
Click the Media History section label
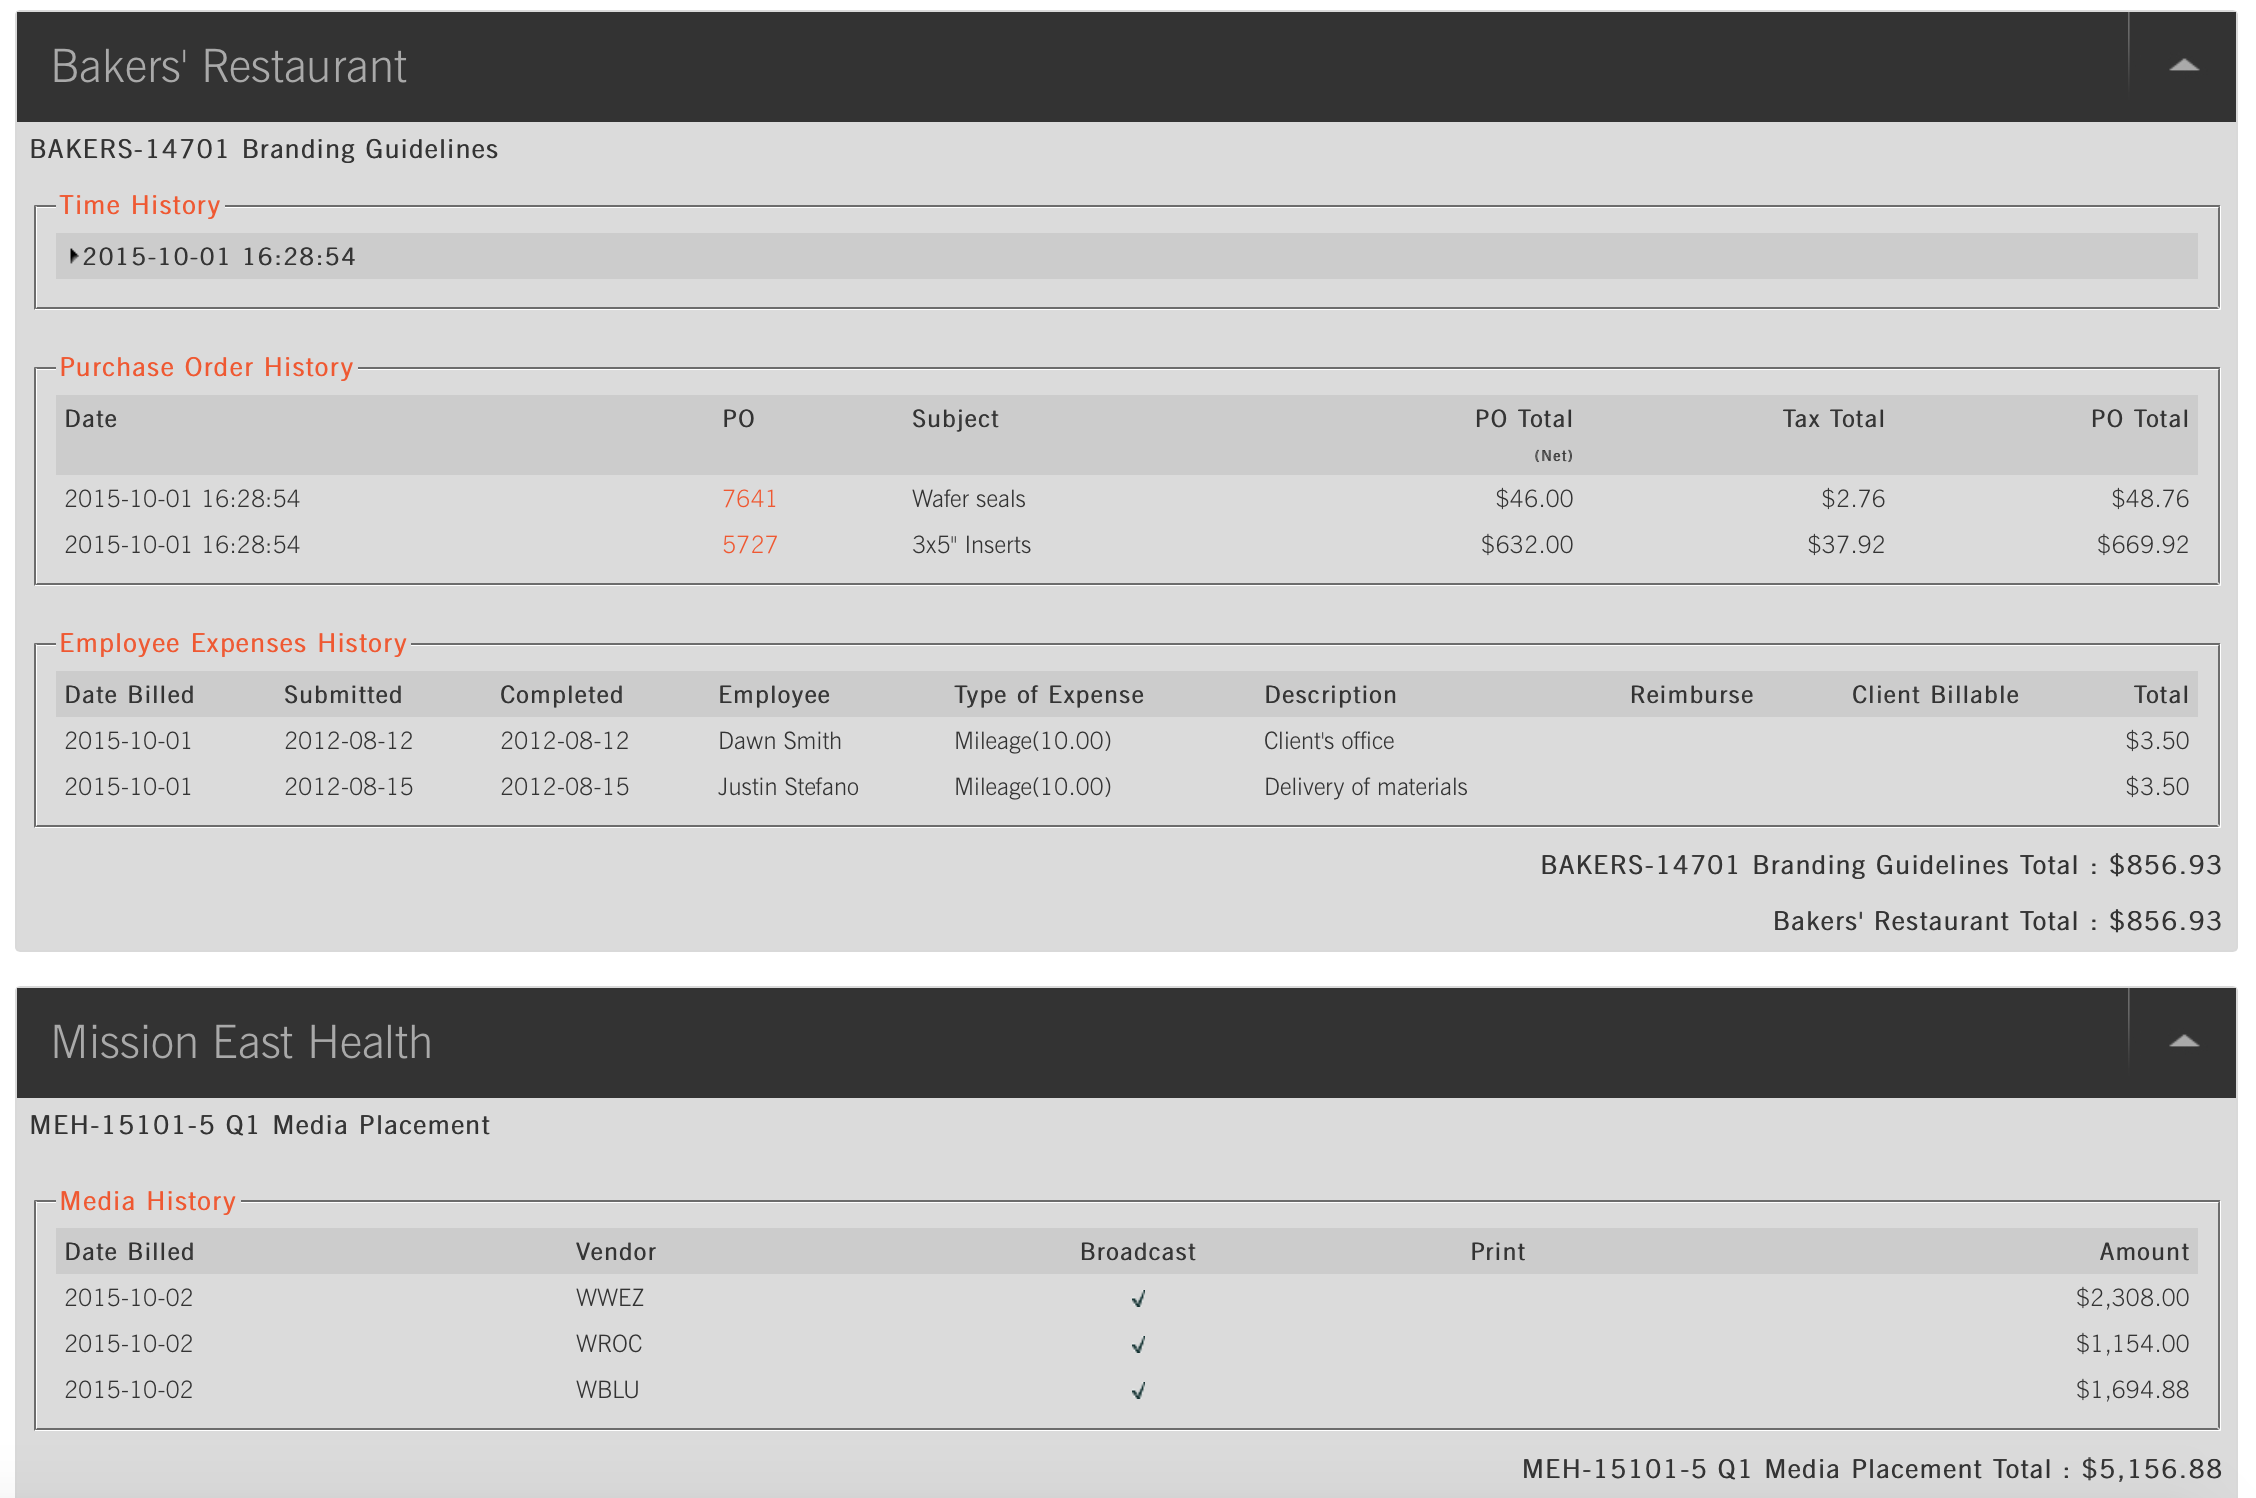(x=148, y=1201)
